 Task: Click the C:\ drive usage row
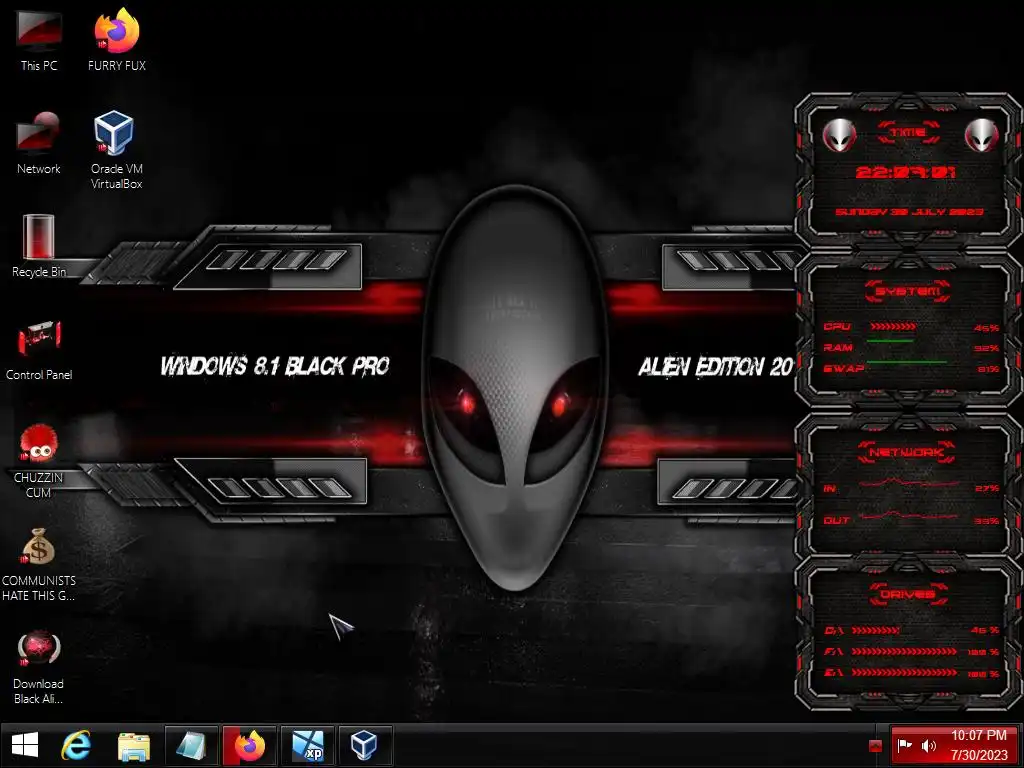tap(911, 630)
